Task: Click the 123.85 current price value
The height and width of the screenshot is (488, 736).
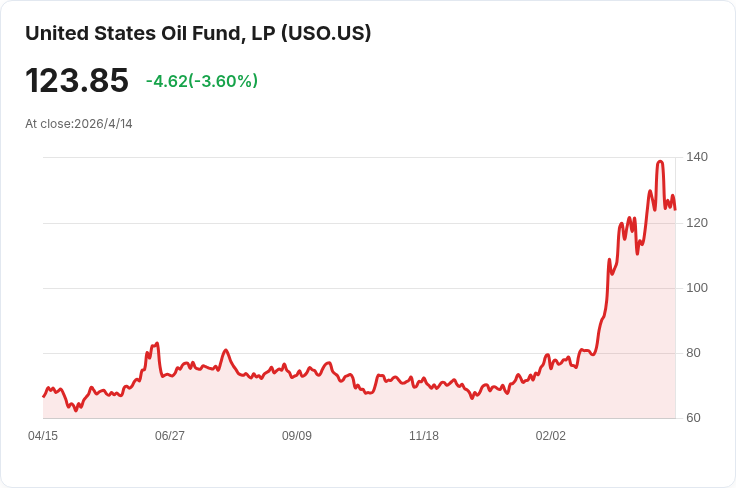Action: [x=77, y=80]
